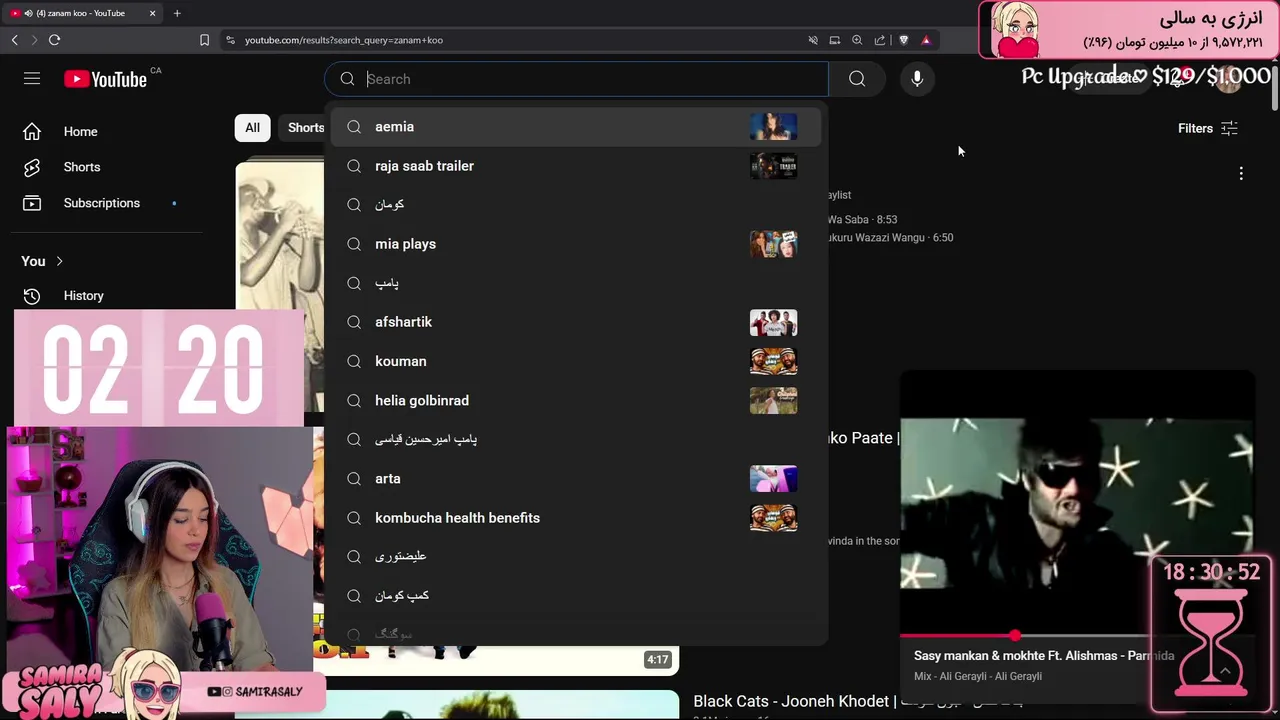Choose the 'کومان' search suggestion
The height and width of the screenshot is (720, 1280).
point(576,204)
